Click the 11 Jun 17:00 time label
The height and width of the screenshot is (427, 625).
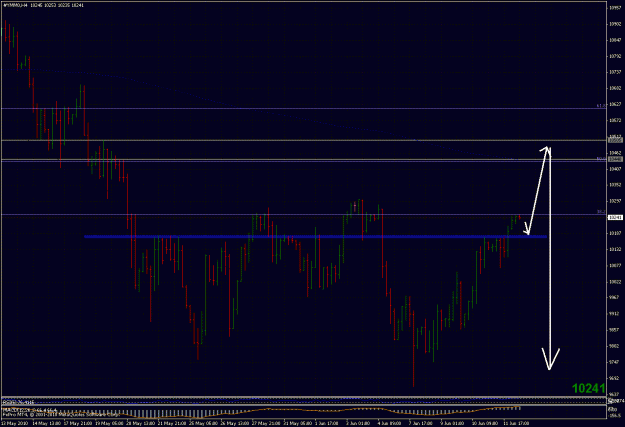[516, 423]
